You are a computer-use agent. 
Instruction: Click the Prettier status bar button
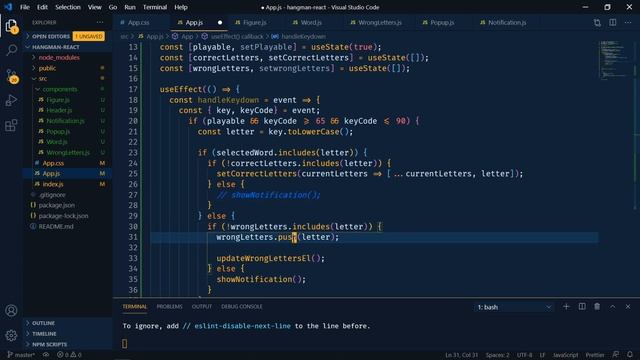(x=595, y=355)
